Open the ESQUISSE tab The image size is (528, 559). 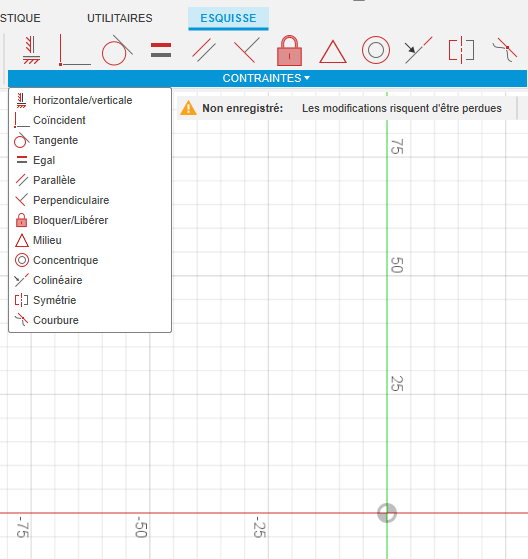(x=228, y=18)
